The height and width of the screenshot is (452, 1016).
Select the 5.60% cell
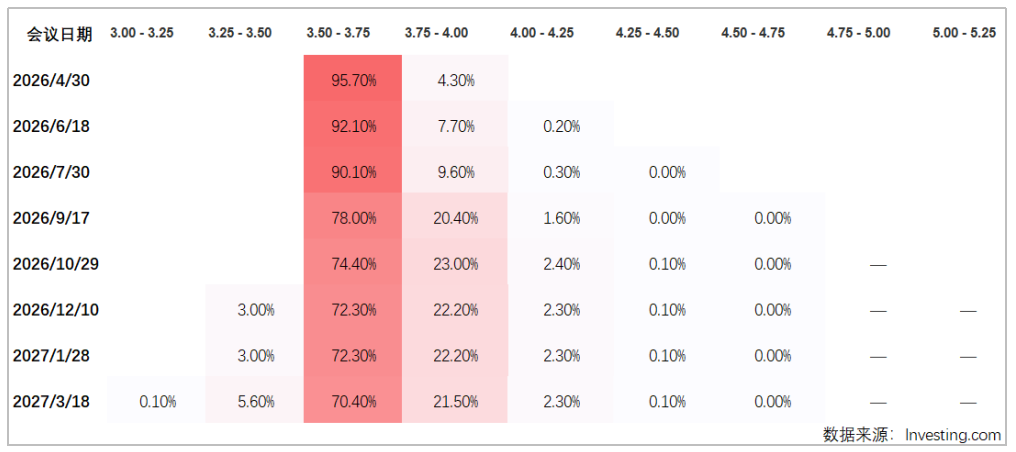click(256, 401)
